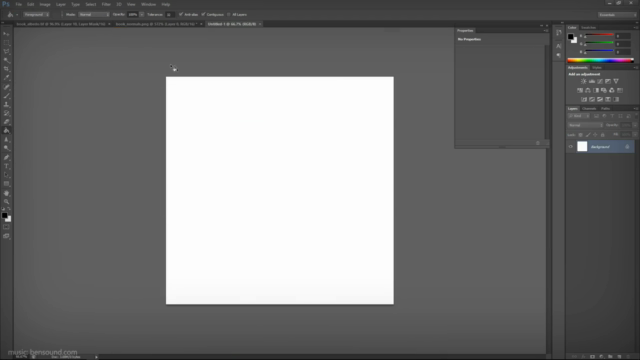Select the Healing Brush tool
Image resolution: width=640 pixels, height=360 pixels.
click(7, 87)
